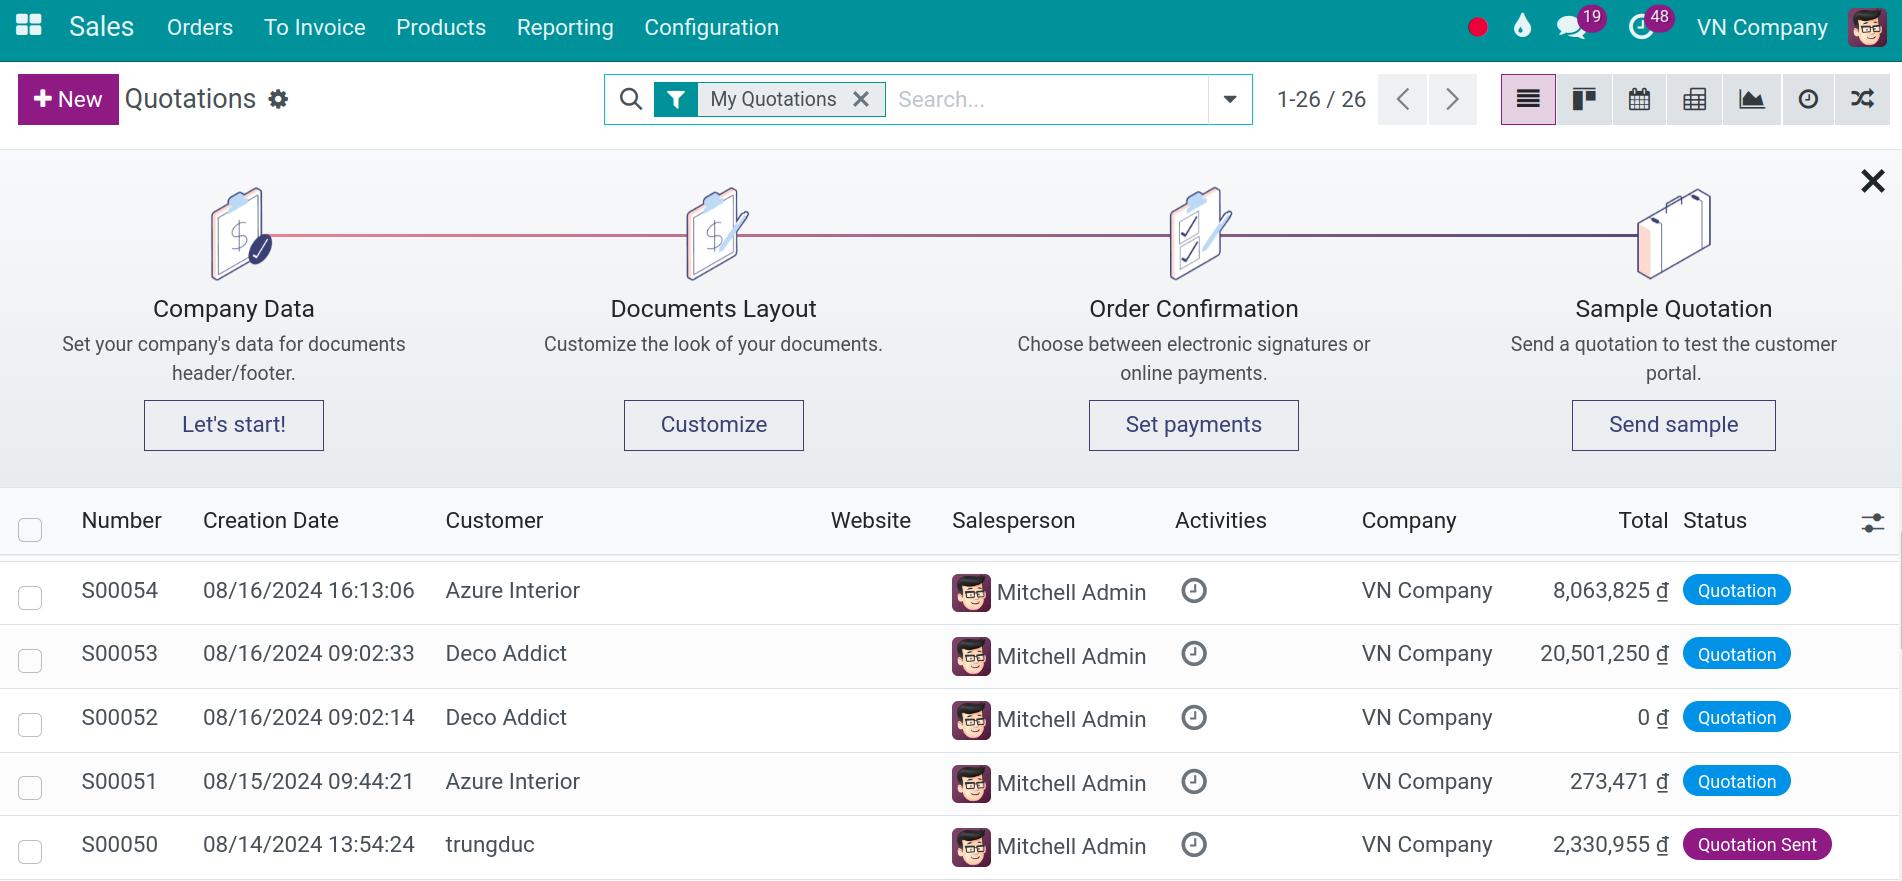Switch to kanban view

(x=1584, y=99)
